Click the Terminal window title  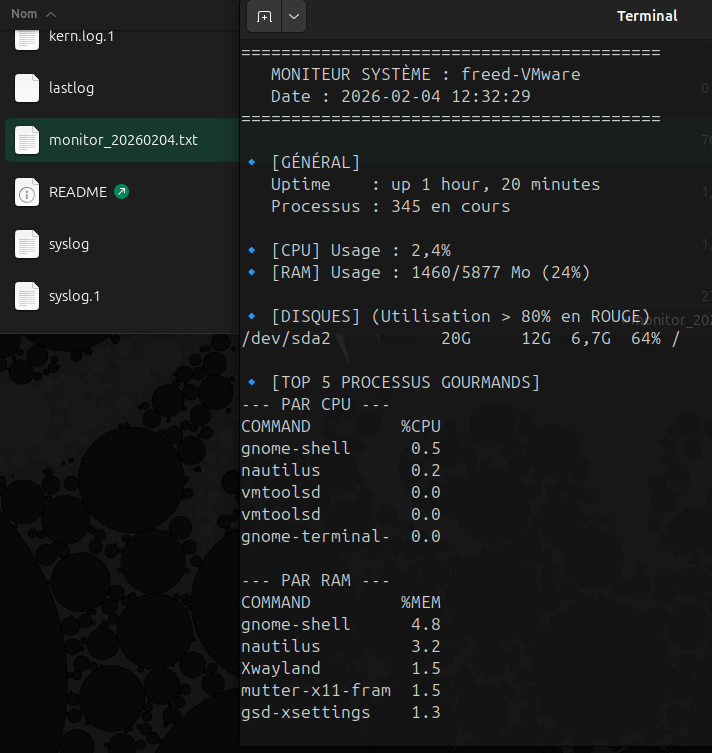click(647, 16)
